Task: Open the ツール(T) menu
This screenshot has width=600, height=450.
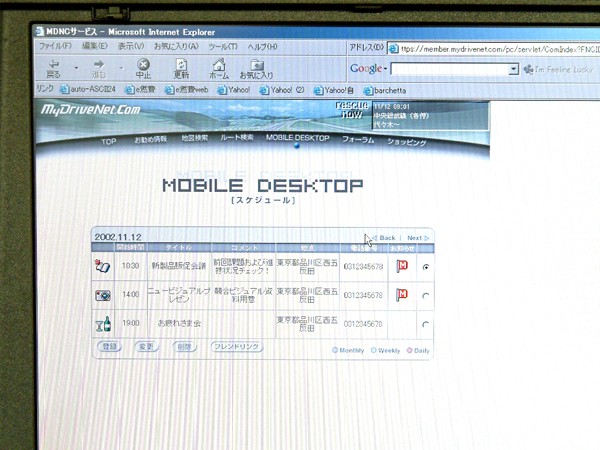Action: [223, 47]
